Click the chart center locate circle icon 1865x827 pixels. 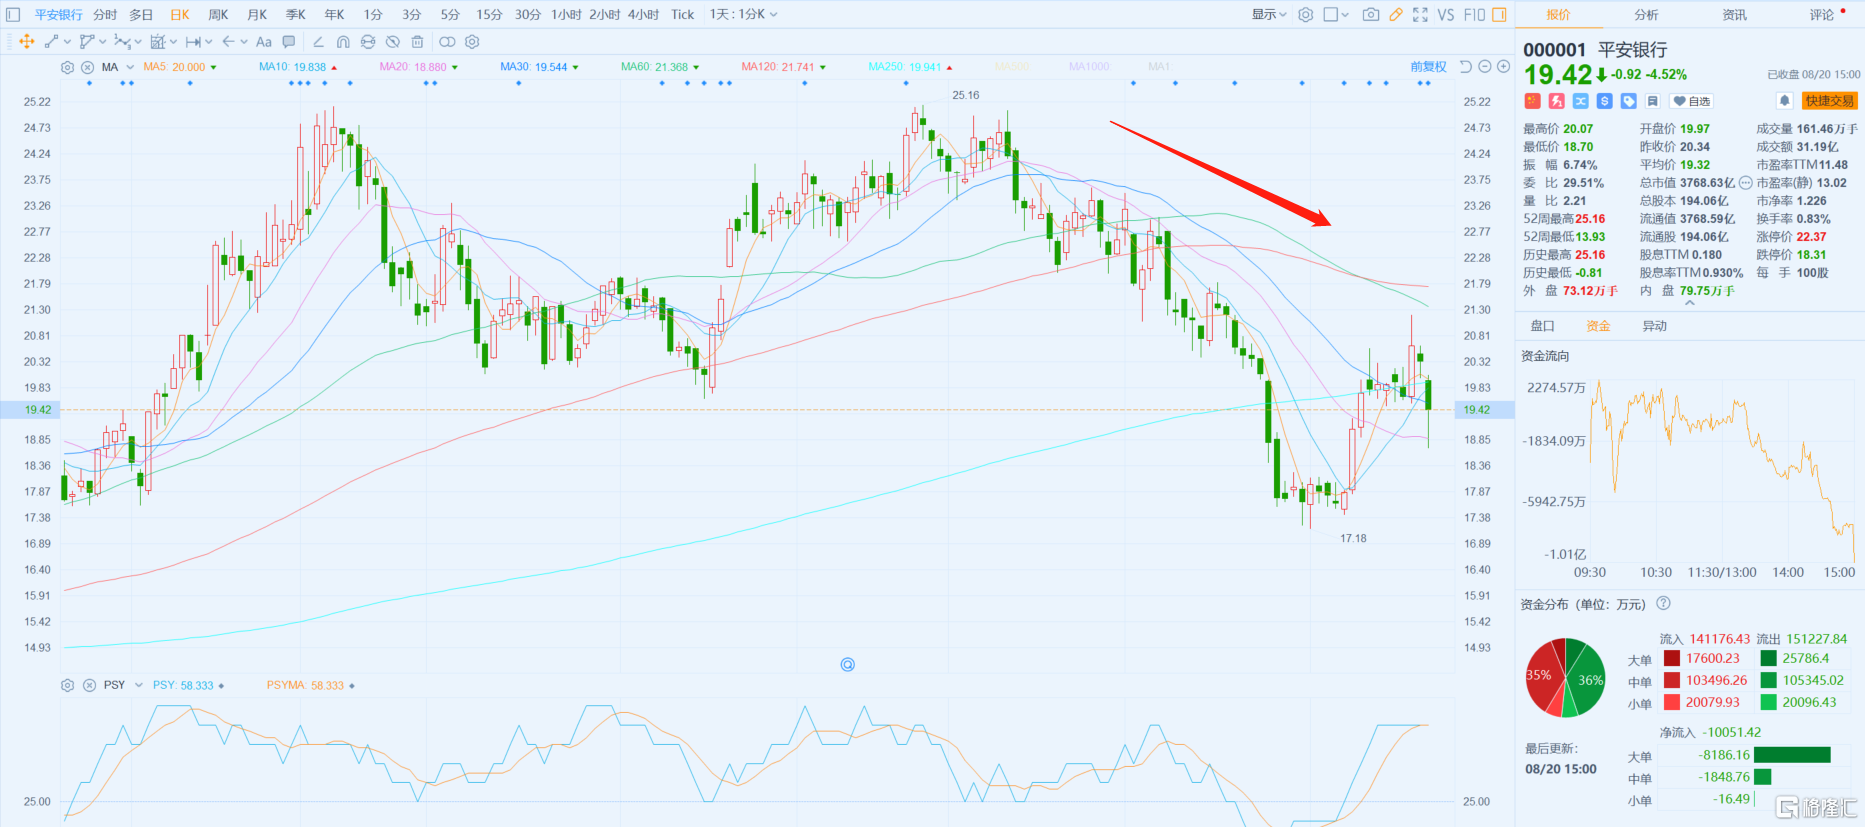click(x=848, y=664)
